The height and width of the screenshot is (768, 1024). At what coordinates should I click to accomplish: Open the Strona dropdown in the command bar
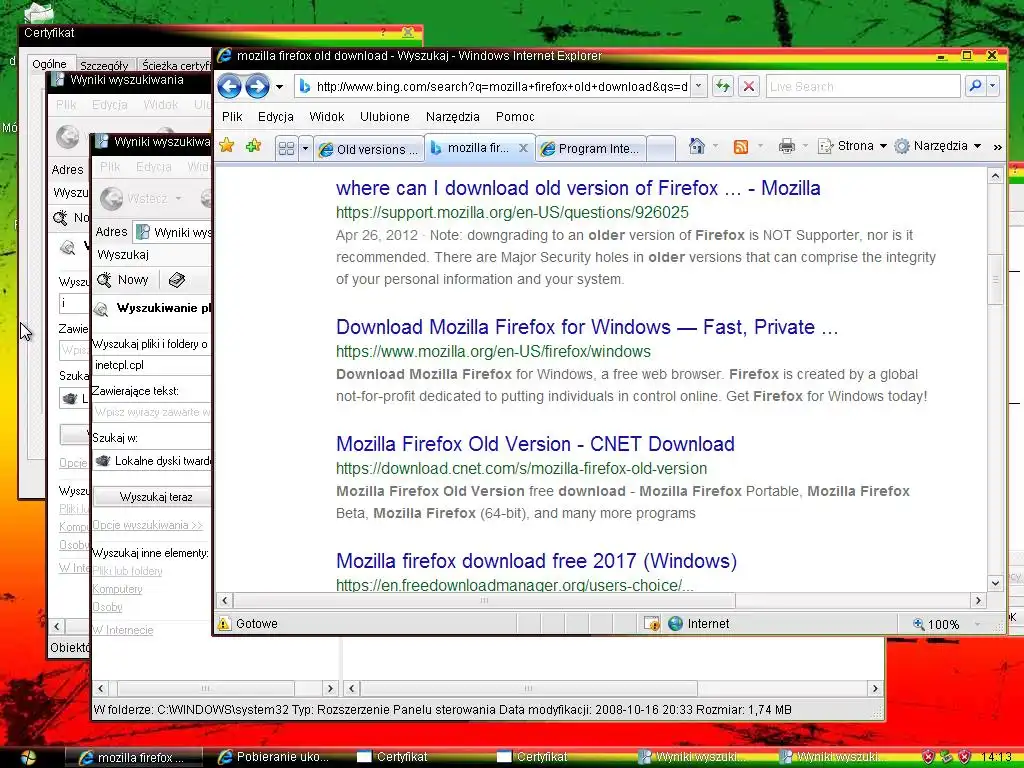click(x=852, y=146)
